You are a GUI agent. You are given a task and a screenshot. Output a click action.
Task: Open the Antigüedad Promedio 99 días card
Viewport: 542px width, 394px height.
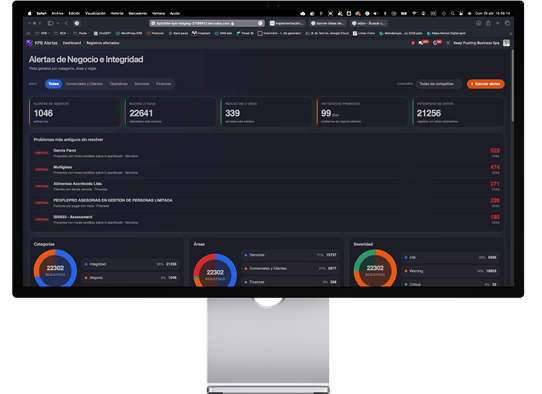click(x=362, y=112)
